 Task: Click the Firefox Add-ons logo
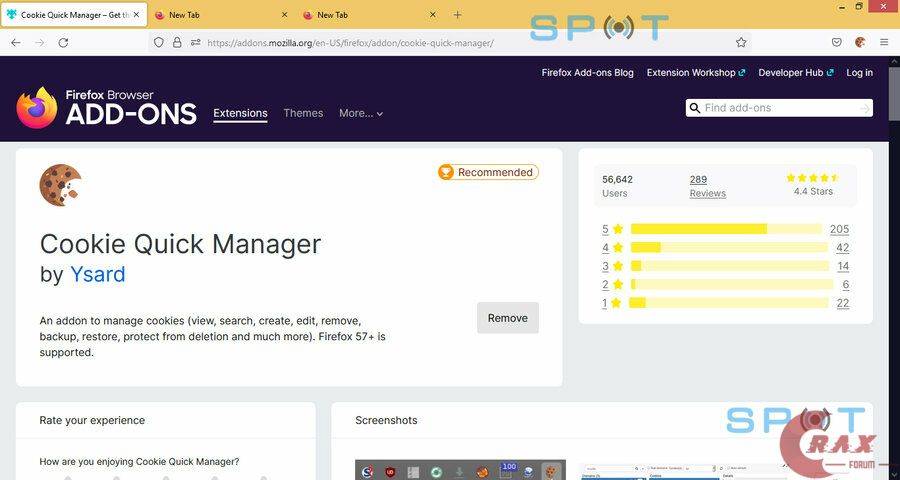tap(107, 108)
